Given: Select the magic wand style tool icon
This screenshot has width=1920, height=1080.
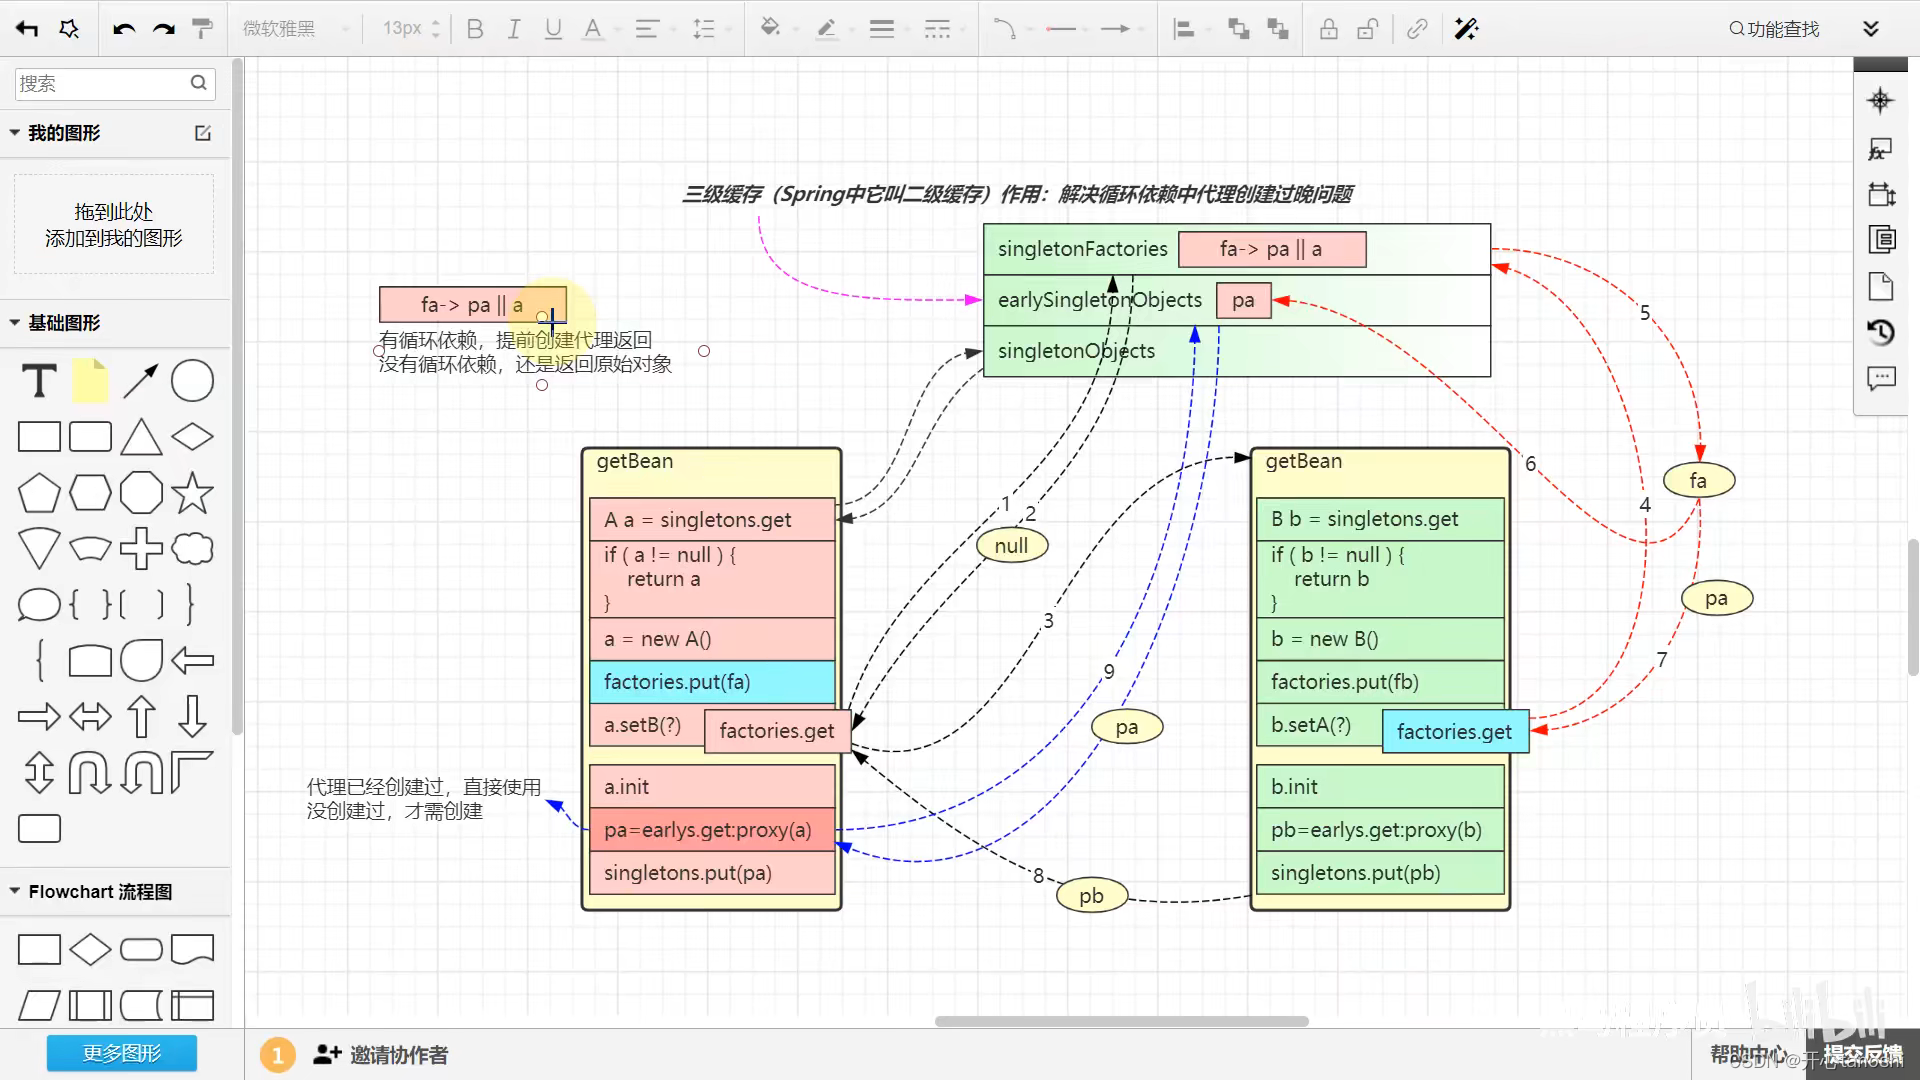Looking at the screenshot, I should click(1466, 28).
